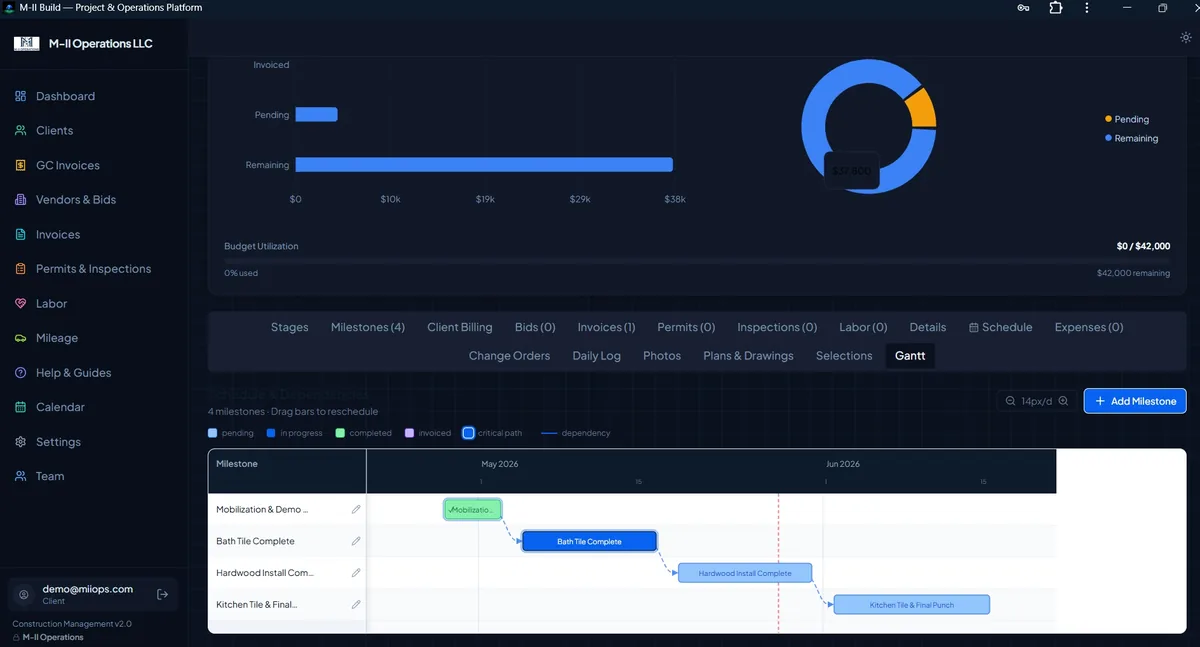1200x647 pixels.
Task: Switch to the Daily Log tab
Action: point(596,356)
